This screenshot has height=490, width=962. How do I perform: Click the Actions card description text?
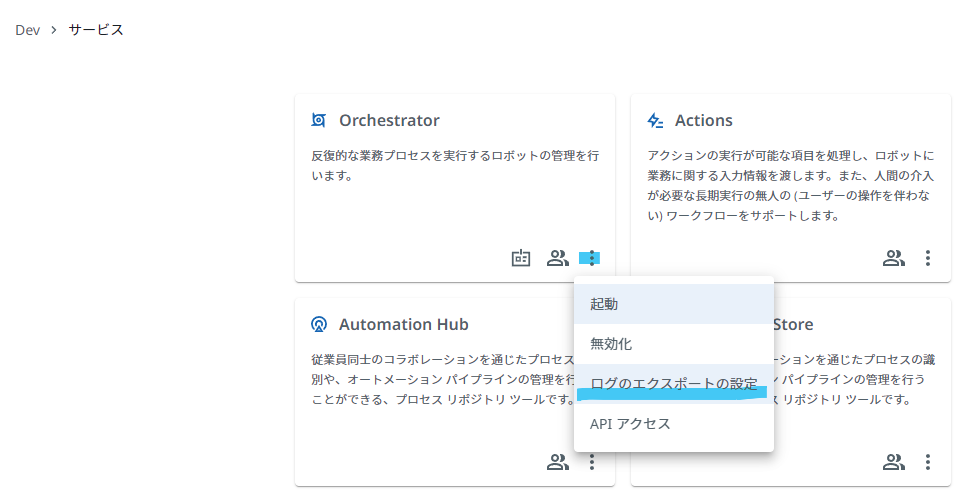[791, 185]
